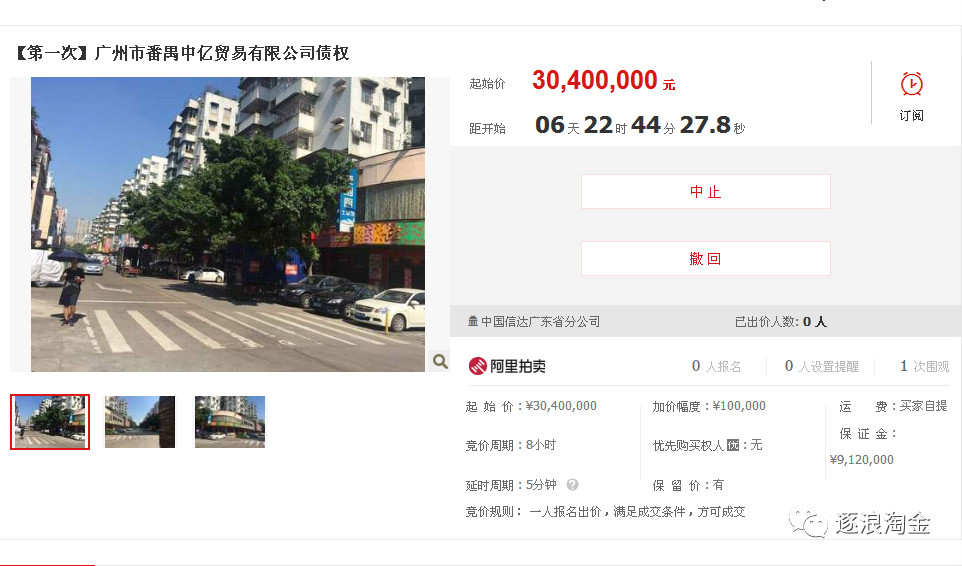The width and height of the screenshot is (962, 566).
Task: Click the 1 次围观 view counter
Action: pos(924,366)
